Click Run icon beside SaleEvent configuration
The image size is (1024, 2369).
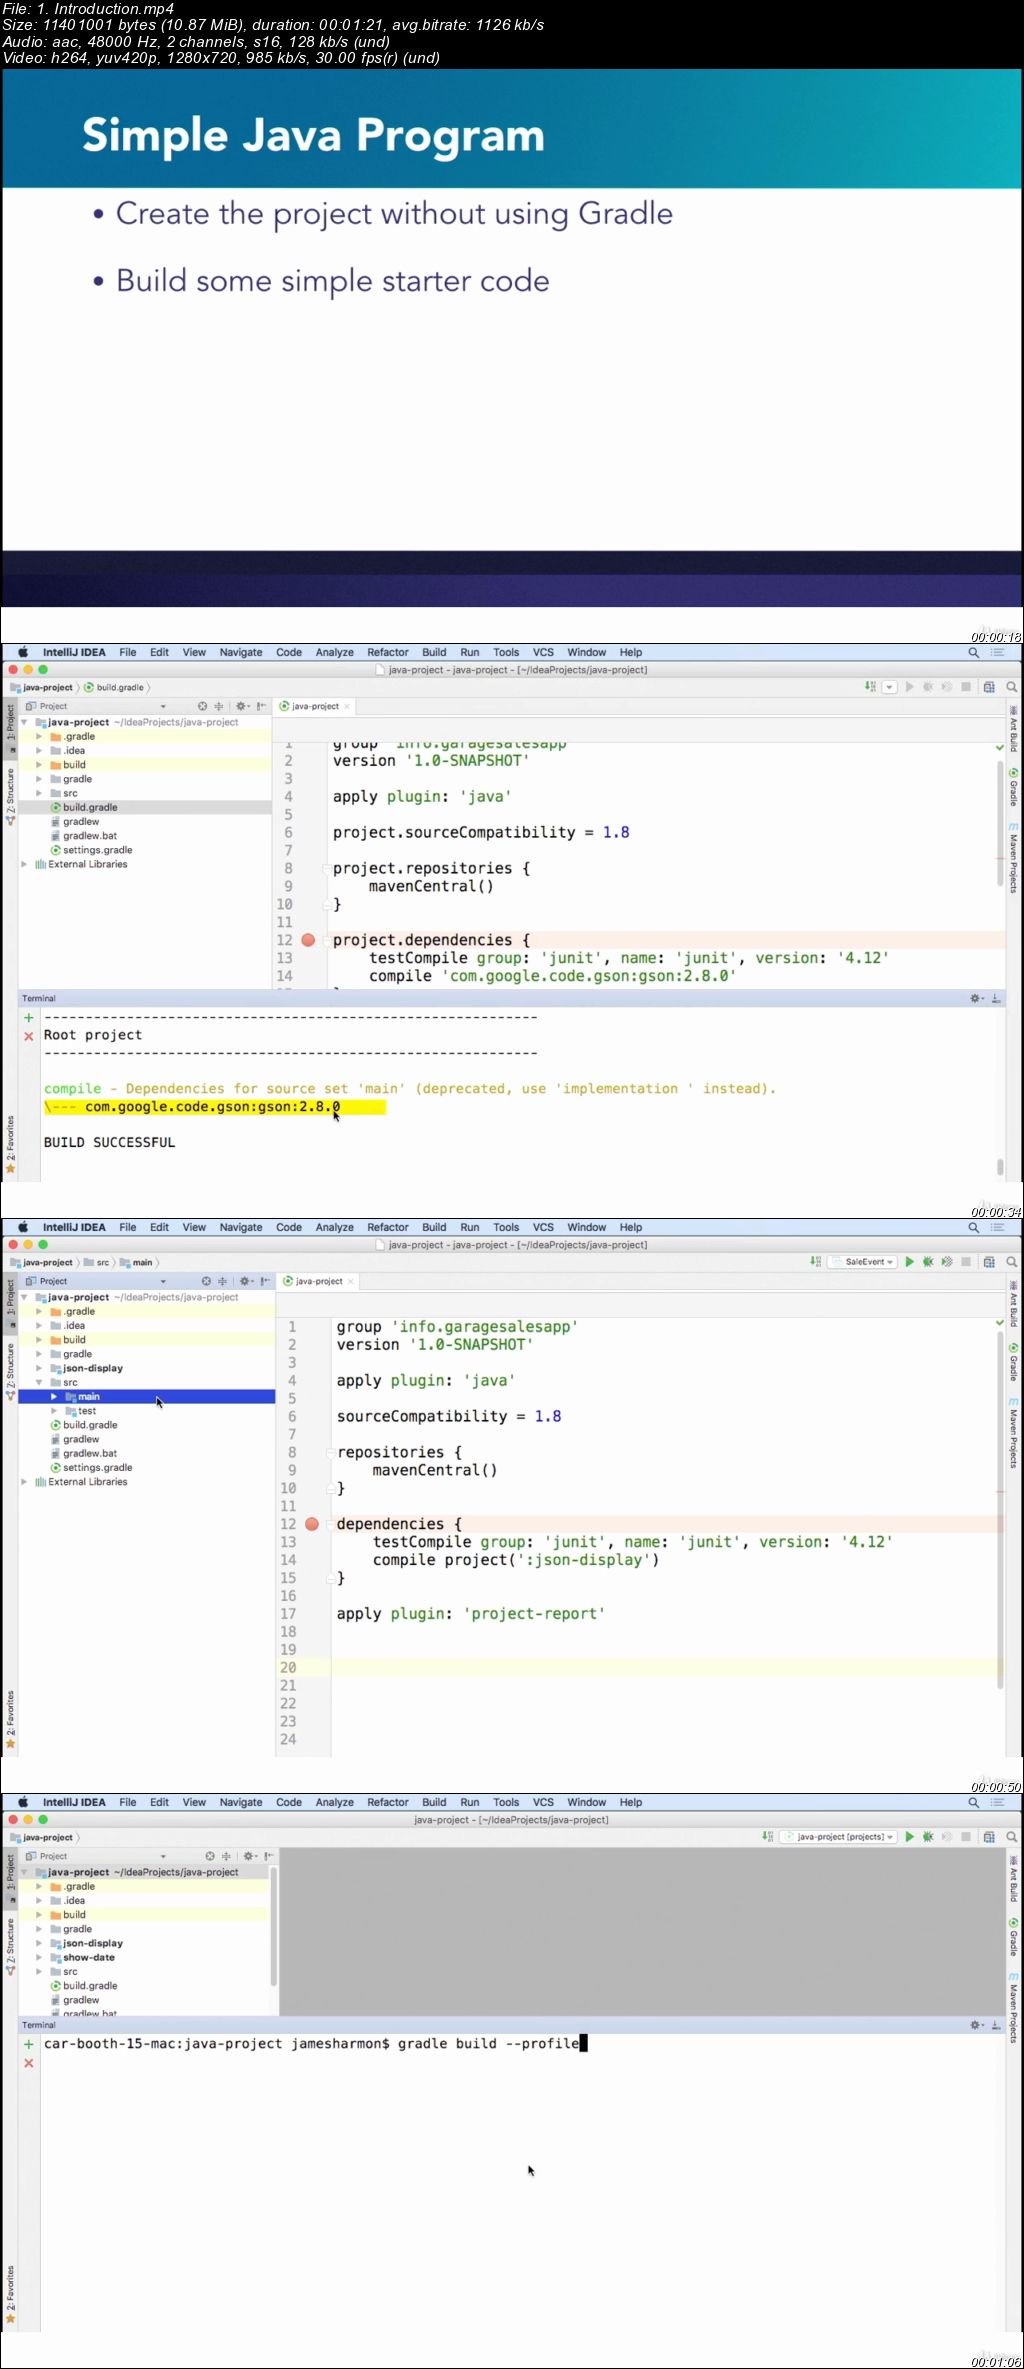click(x=909, y=1262)
